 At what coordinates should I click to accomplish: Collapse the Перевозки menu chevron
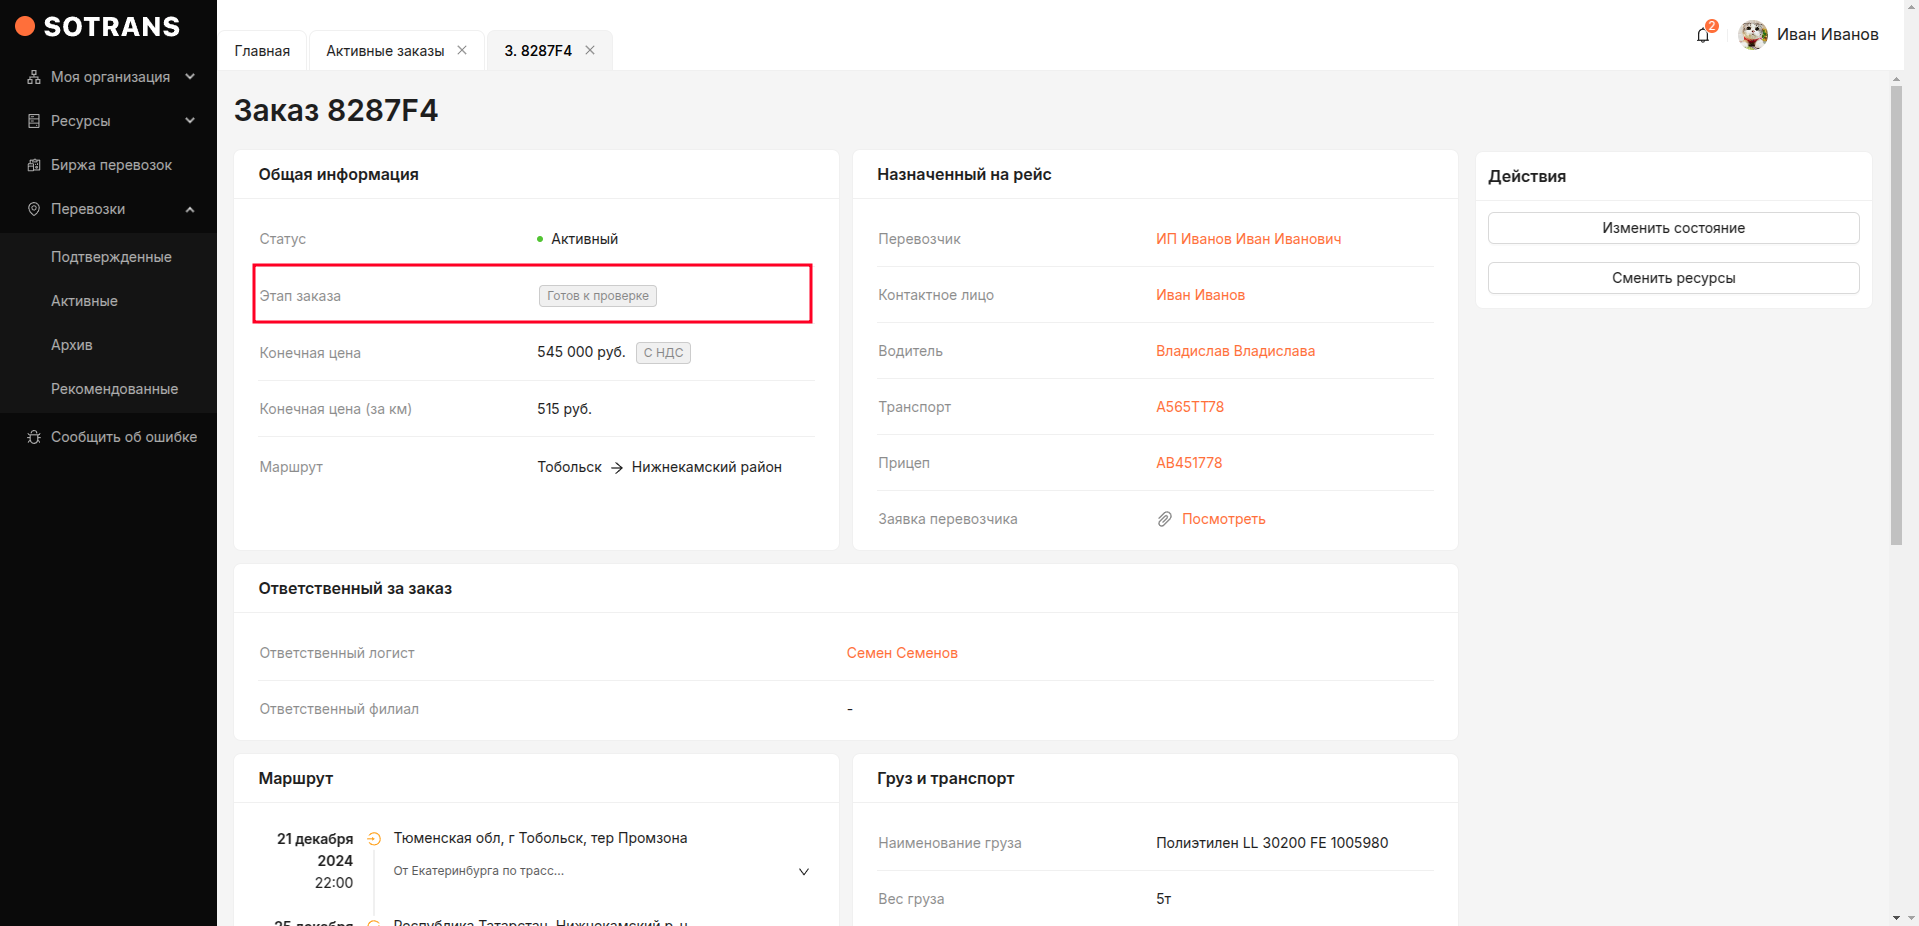point(190,209)
